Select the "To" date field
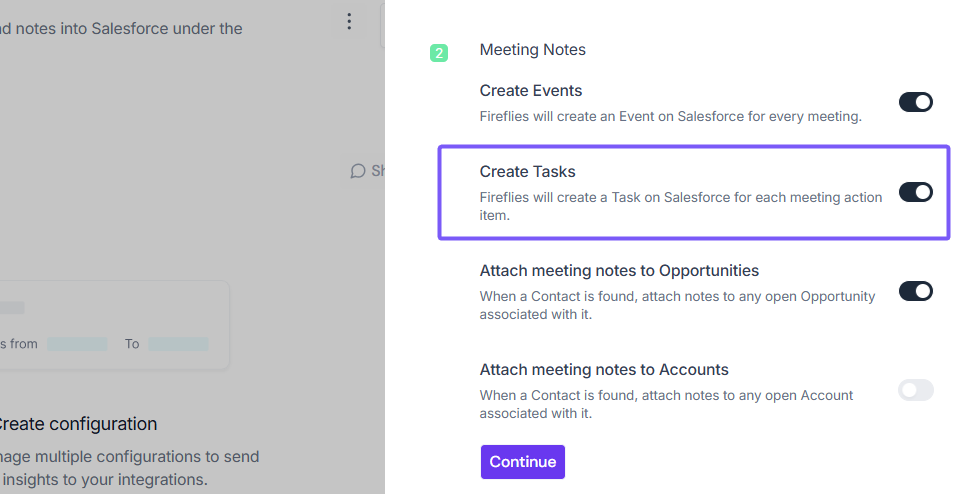970x494 pixels. point(178,344)
